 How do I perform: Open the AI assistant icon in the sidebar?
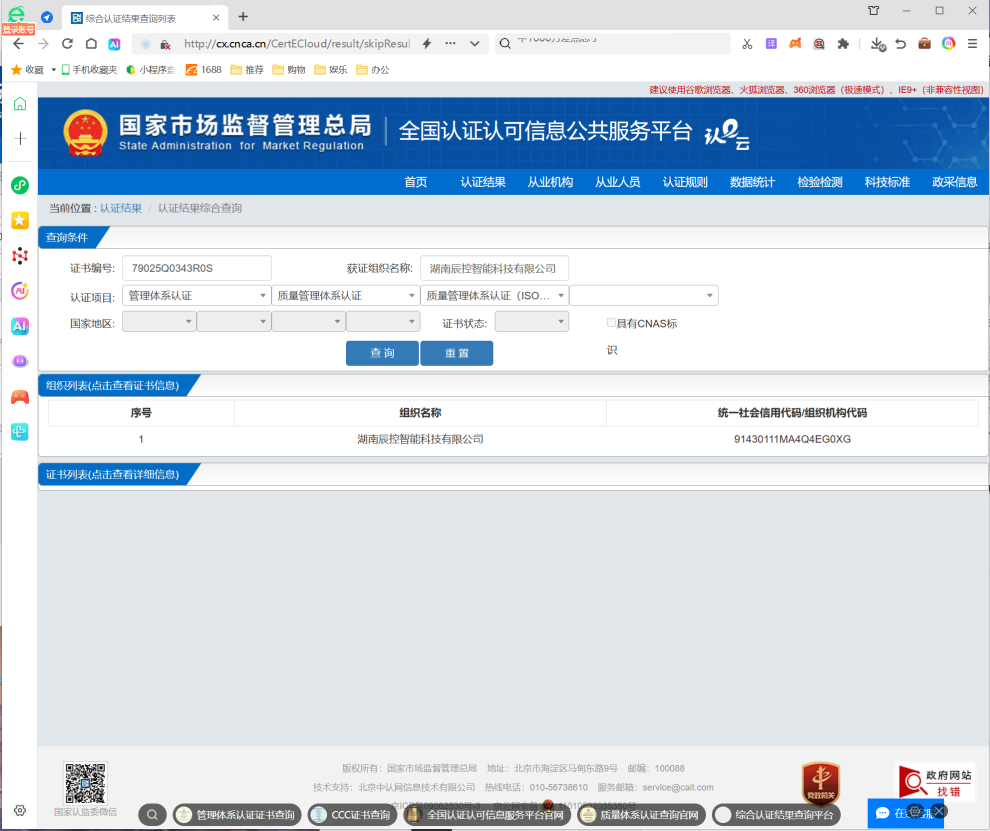point(19,325)
